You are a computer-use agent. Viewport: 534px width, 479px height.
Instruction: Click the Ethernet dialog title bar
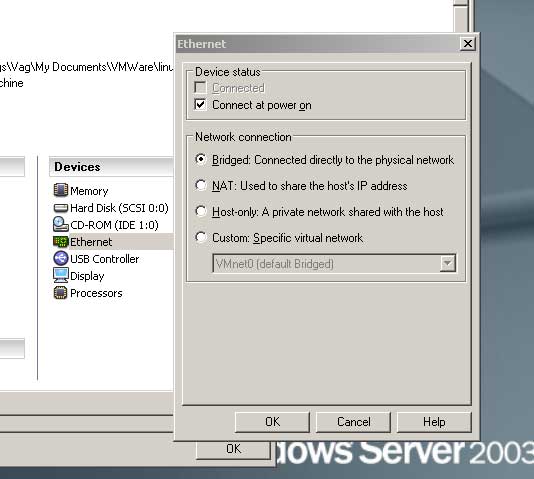pos(317,44)
